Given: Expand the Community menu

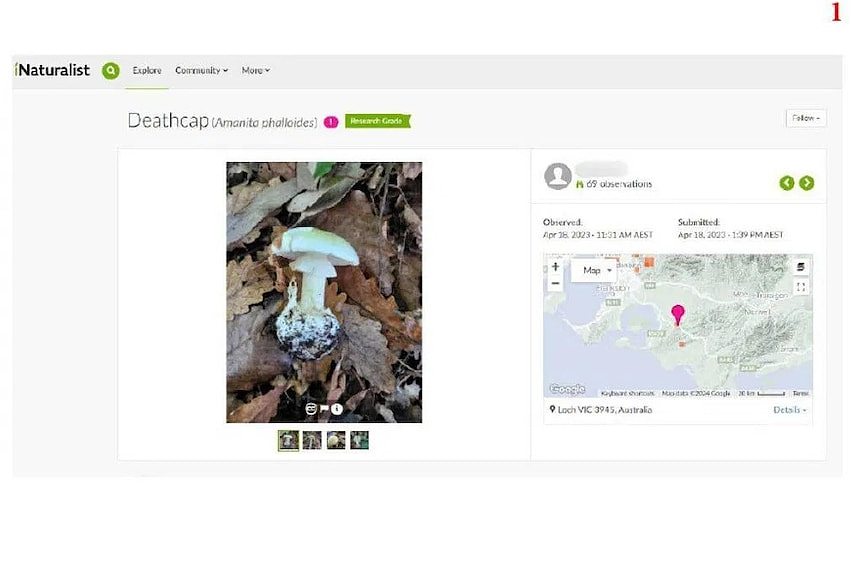Looking at the screenshot, I should 201,70.
